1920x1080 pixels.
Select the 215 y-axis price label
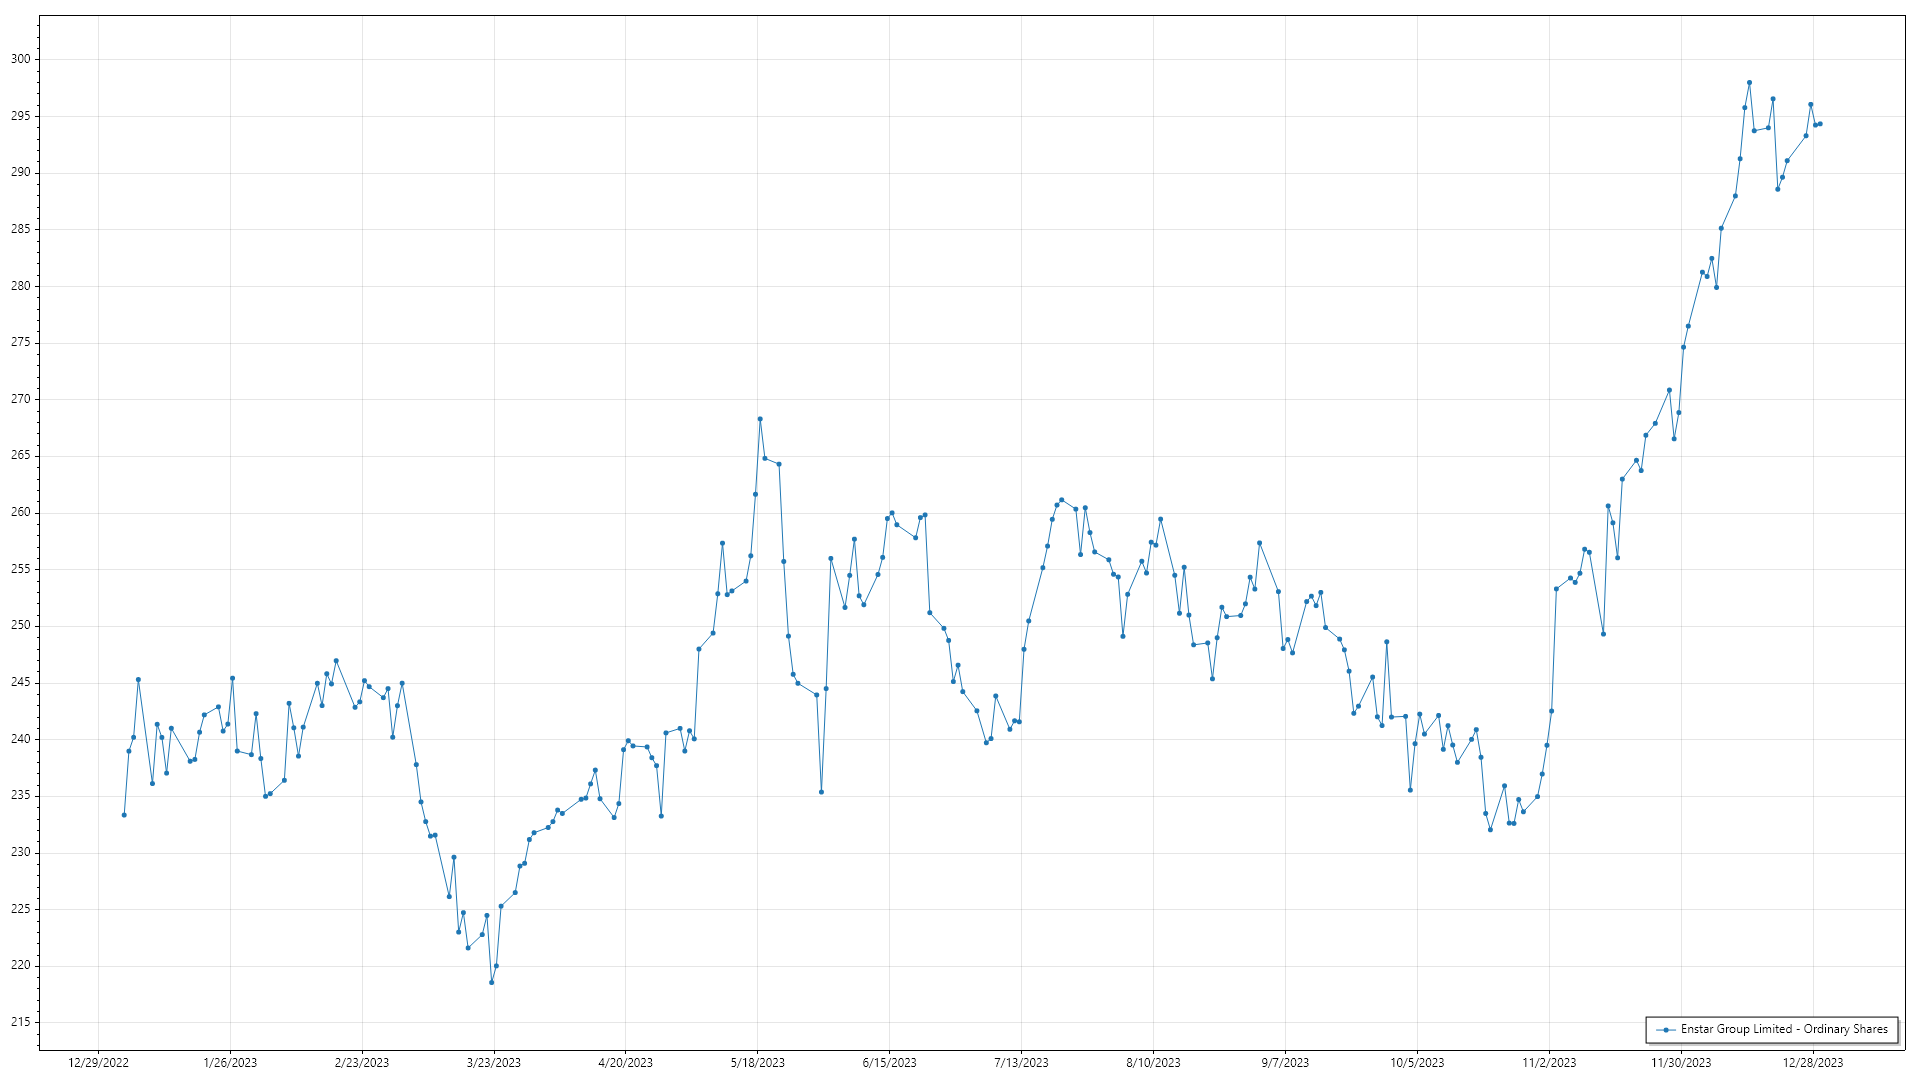pyautogui.click(x=20, y=1022)
